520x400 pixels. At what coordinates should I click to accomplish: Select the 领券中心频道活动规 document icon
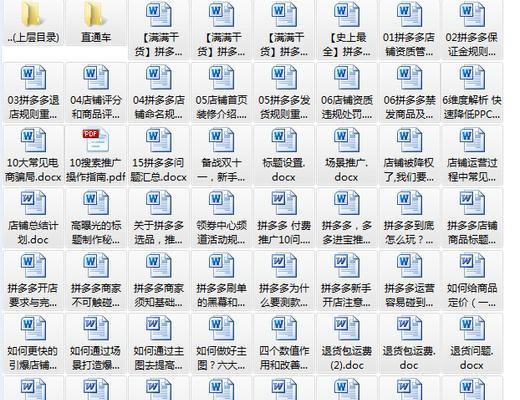(221, 203)
